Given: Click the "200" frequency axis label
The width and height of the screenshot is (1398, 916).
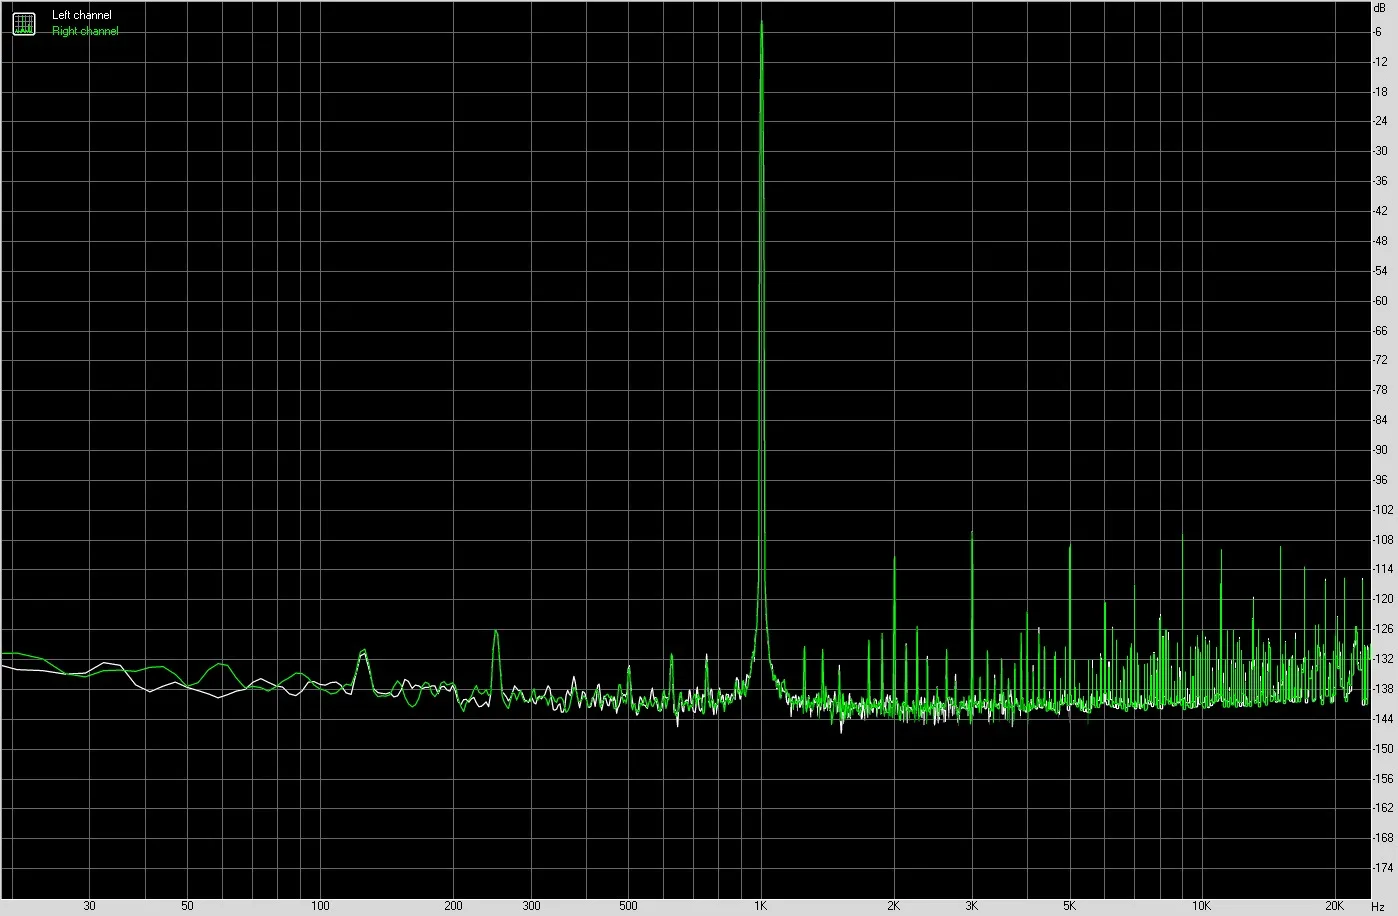Looking at the screenshot, I should pos(453,906).
